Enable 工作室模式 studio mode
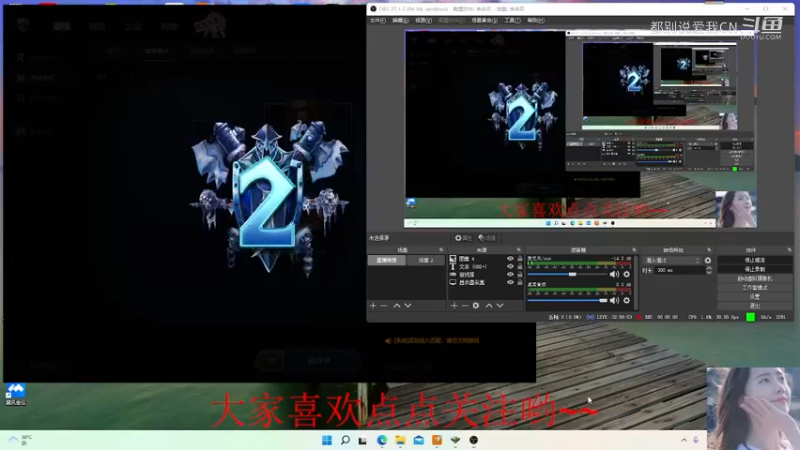 (x=755, y=288)
